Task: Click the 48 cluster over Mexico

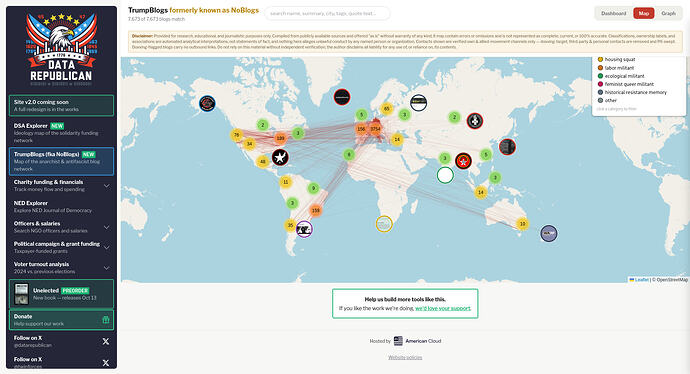Action: click(x=263, y=161)
